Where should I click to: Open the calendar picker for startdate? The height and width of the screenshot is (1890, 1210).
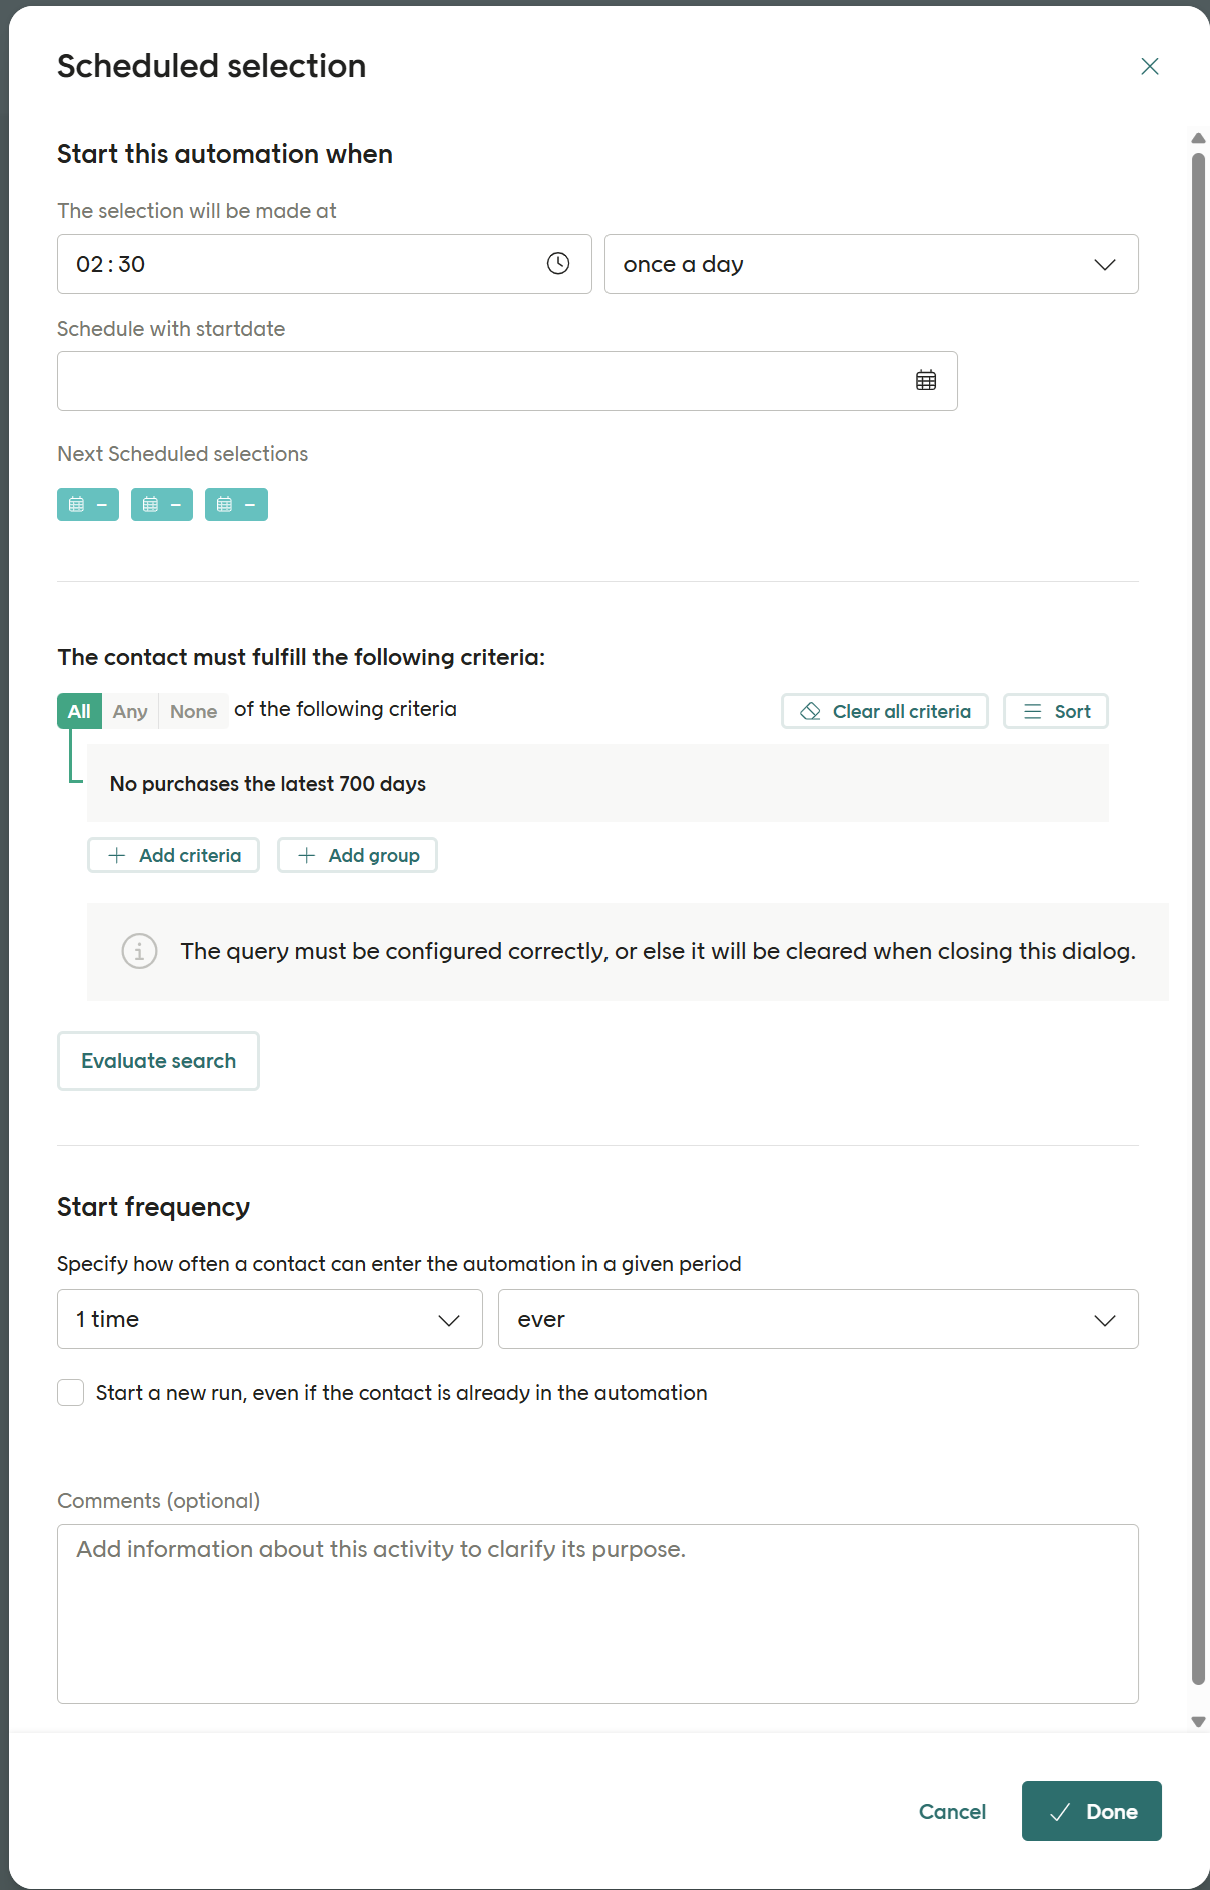tap(926, 381)
